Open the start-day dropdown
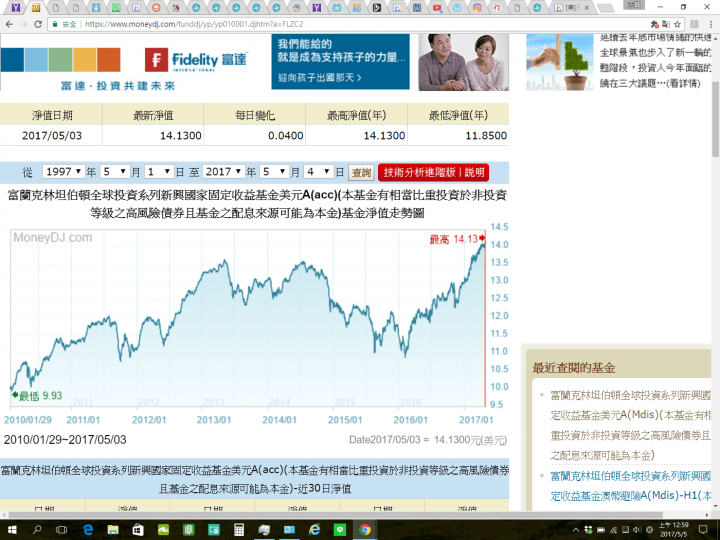Image resolution: width=720 pixels, height=540 pixels. (x=158, y=172)
